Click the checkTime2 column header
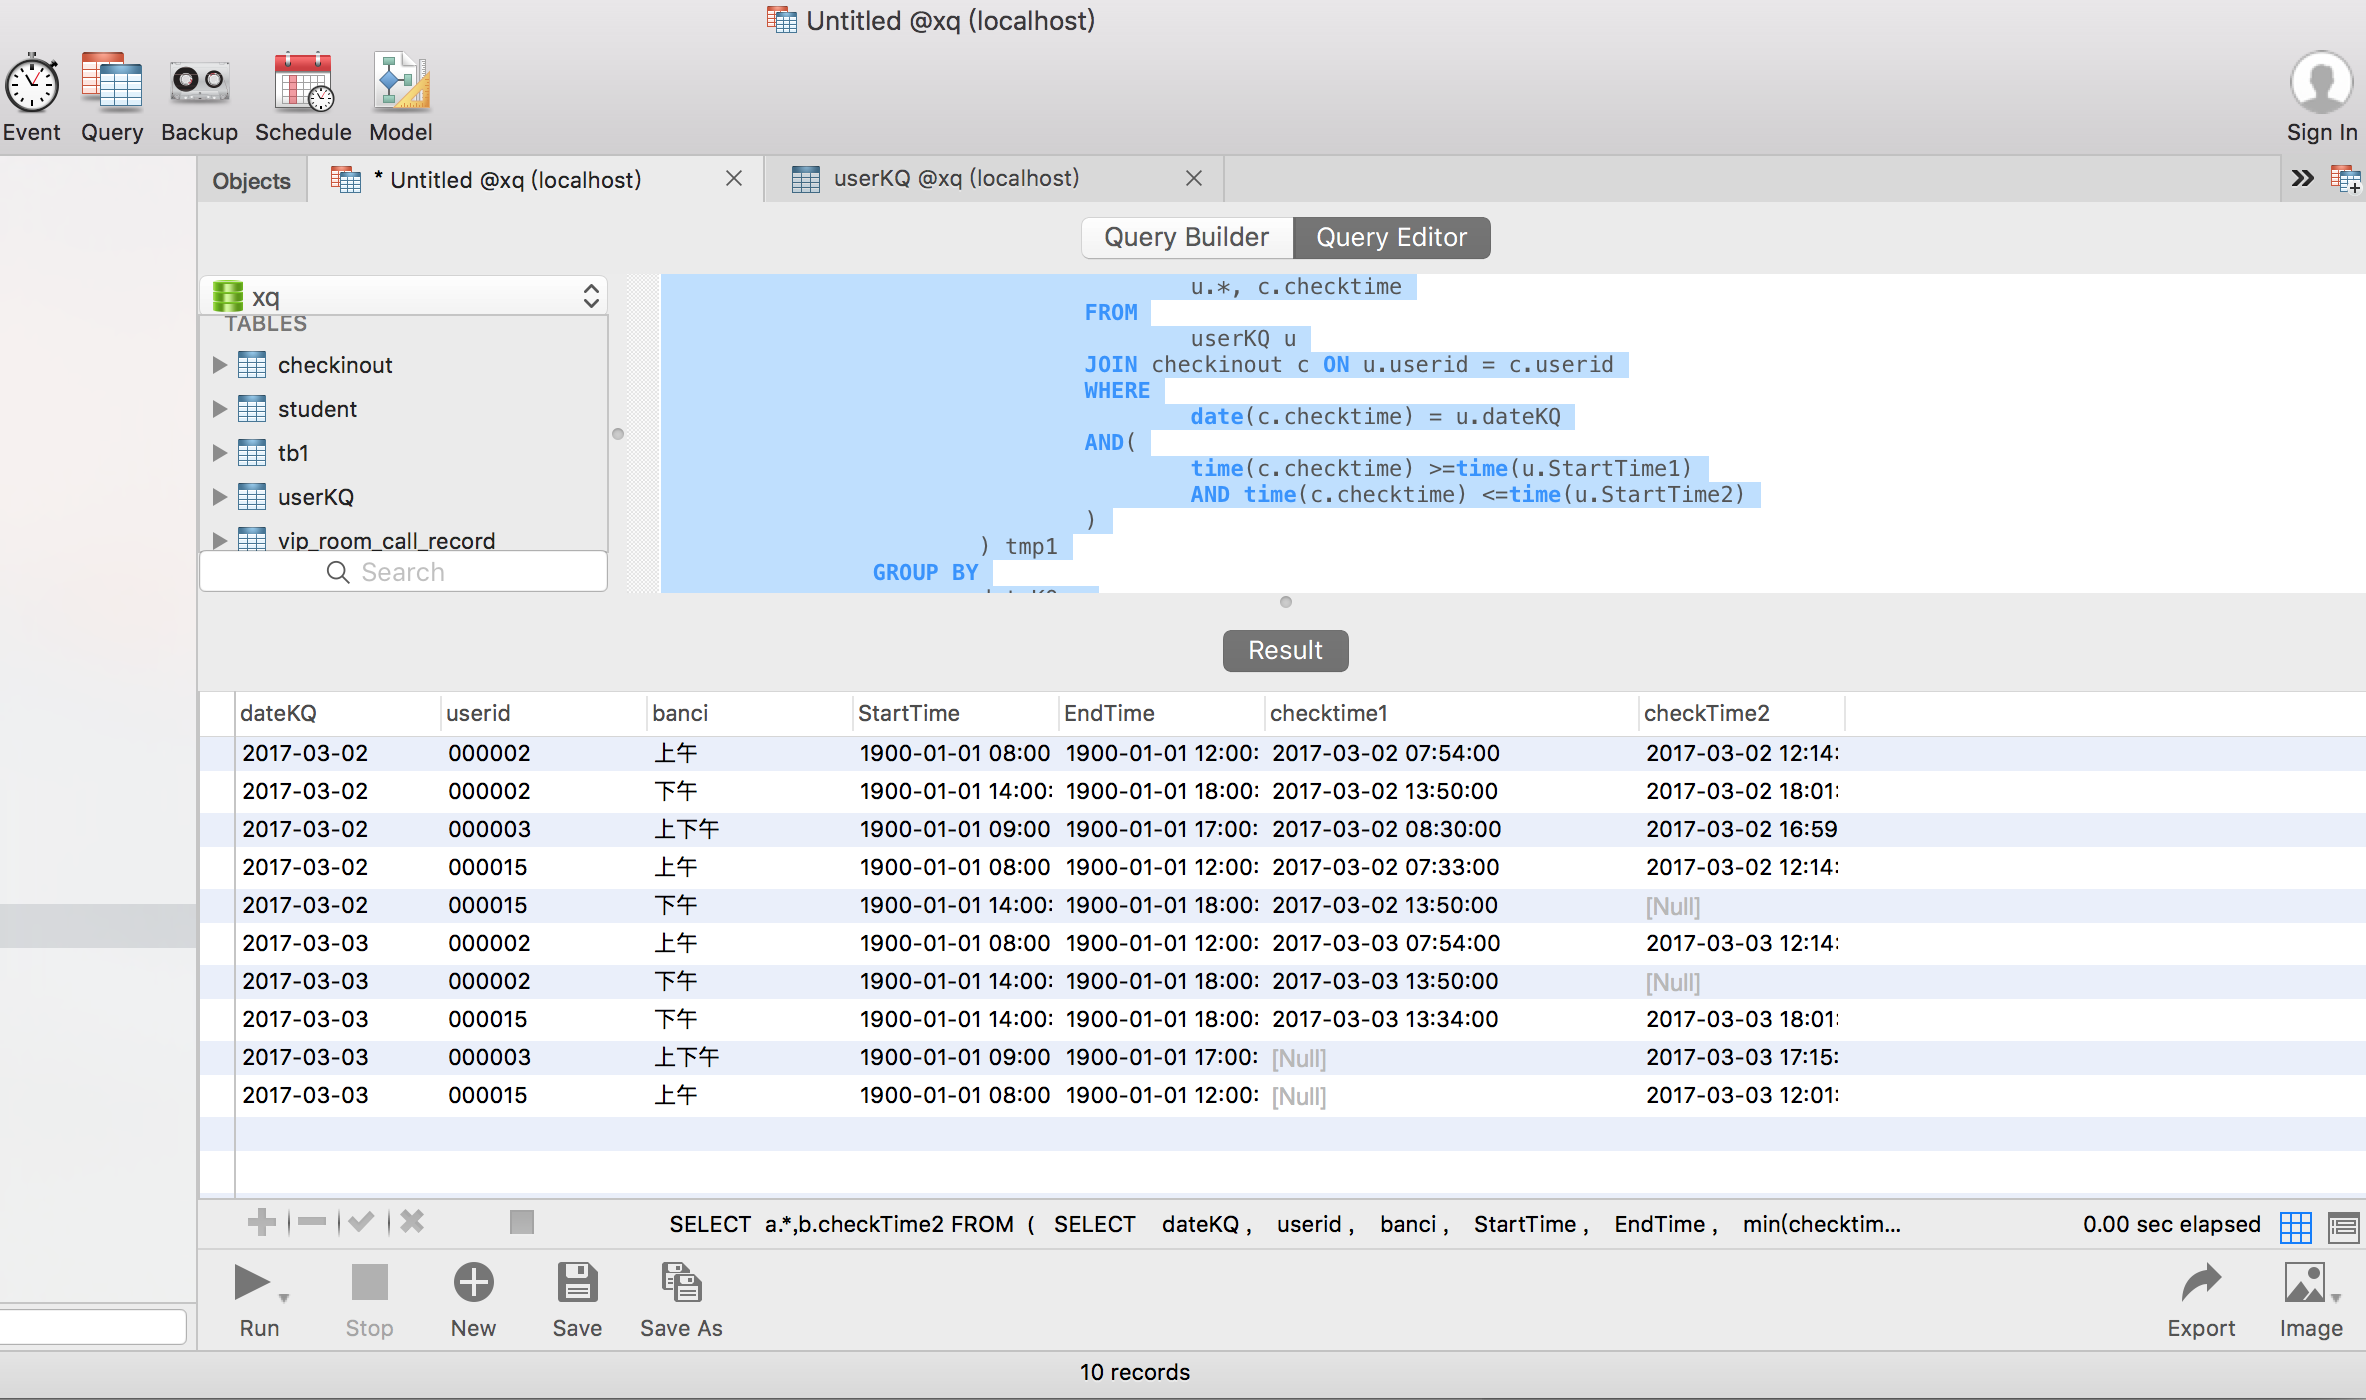The image size is (2366, 1400). [x=1742, y=713]
